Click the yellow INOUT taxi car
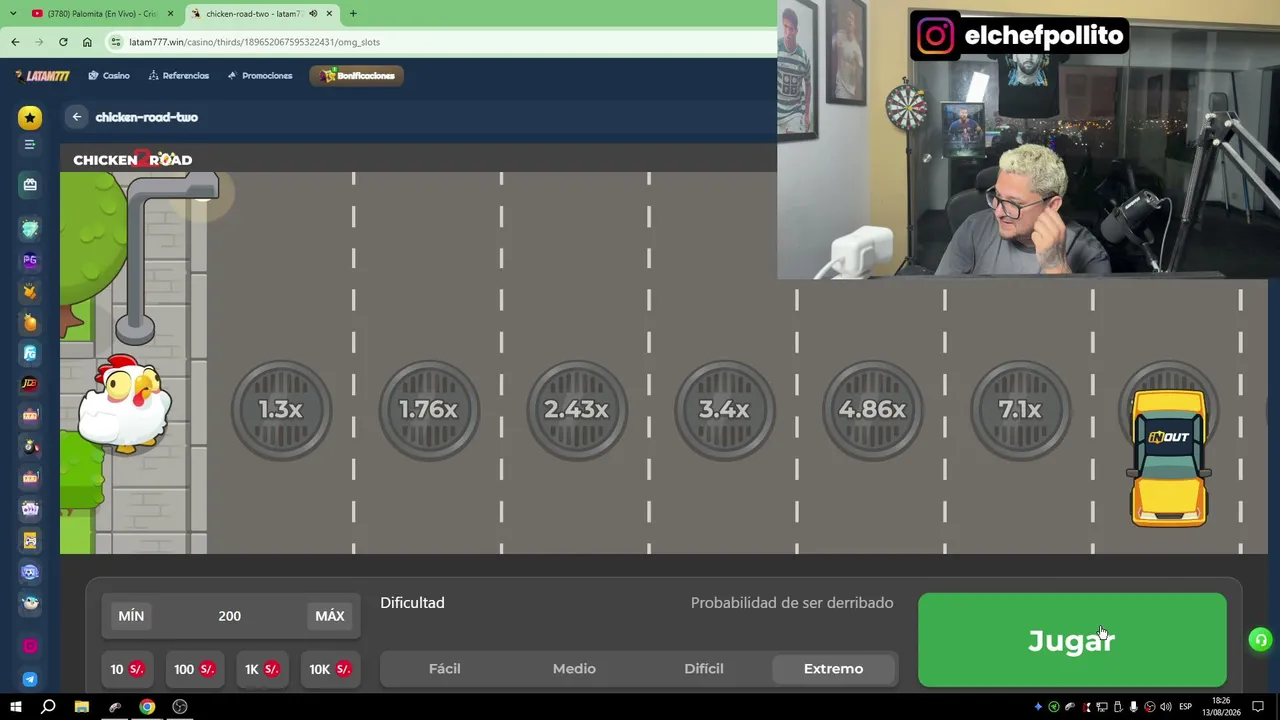1280x720 pixels. click(1169, 458)
